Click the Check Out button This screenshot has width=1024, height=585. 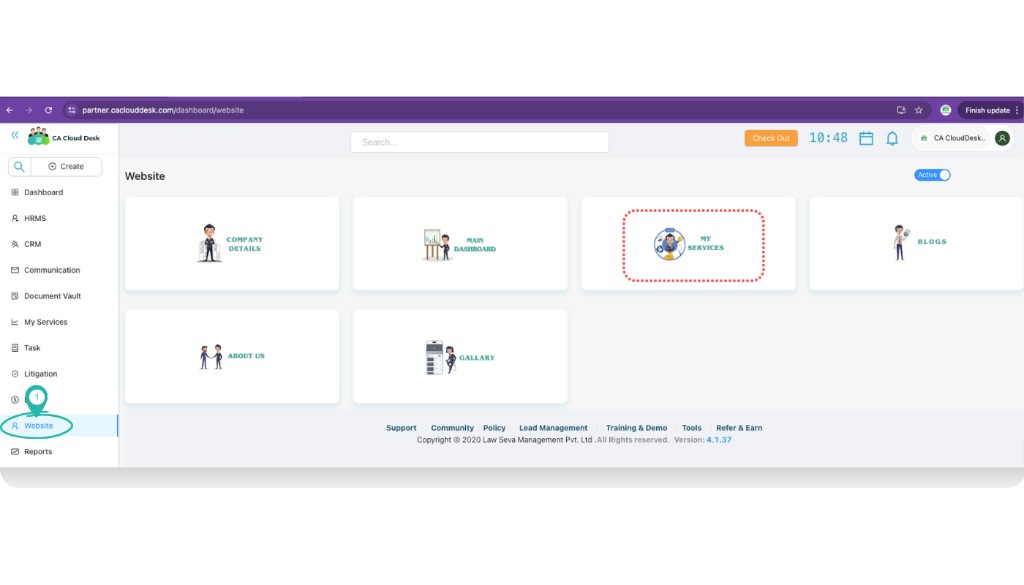pyautogui.click(x=770, y=138)
